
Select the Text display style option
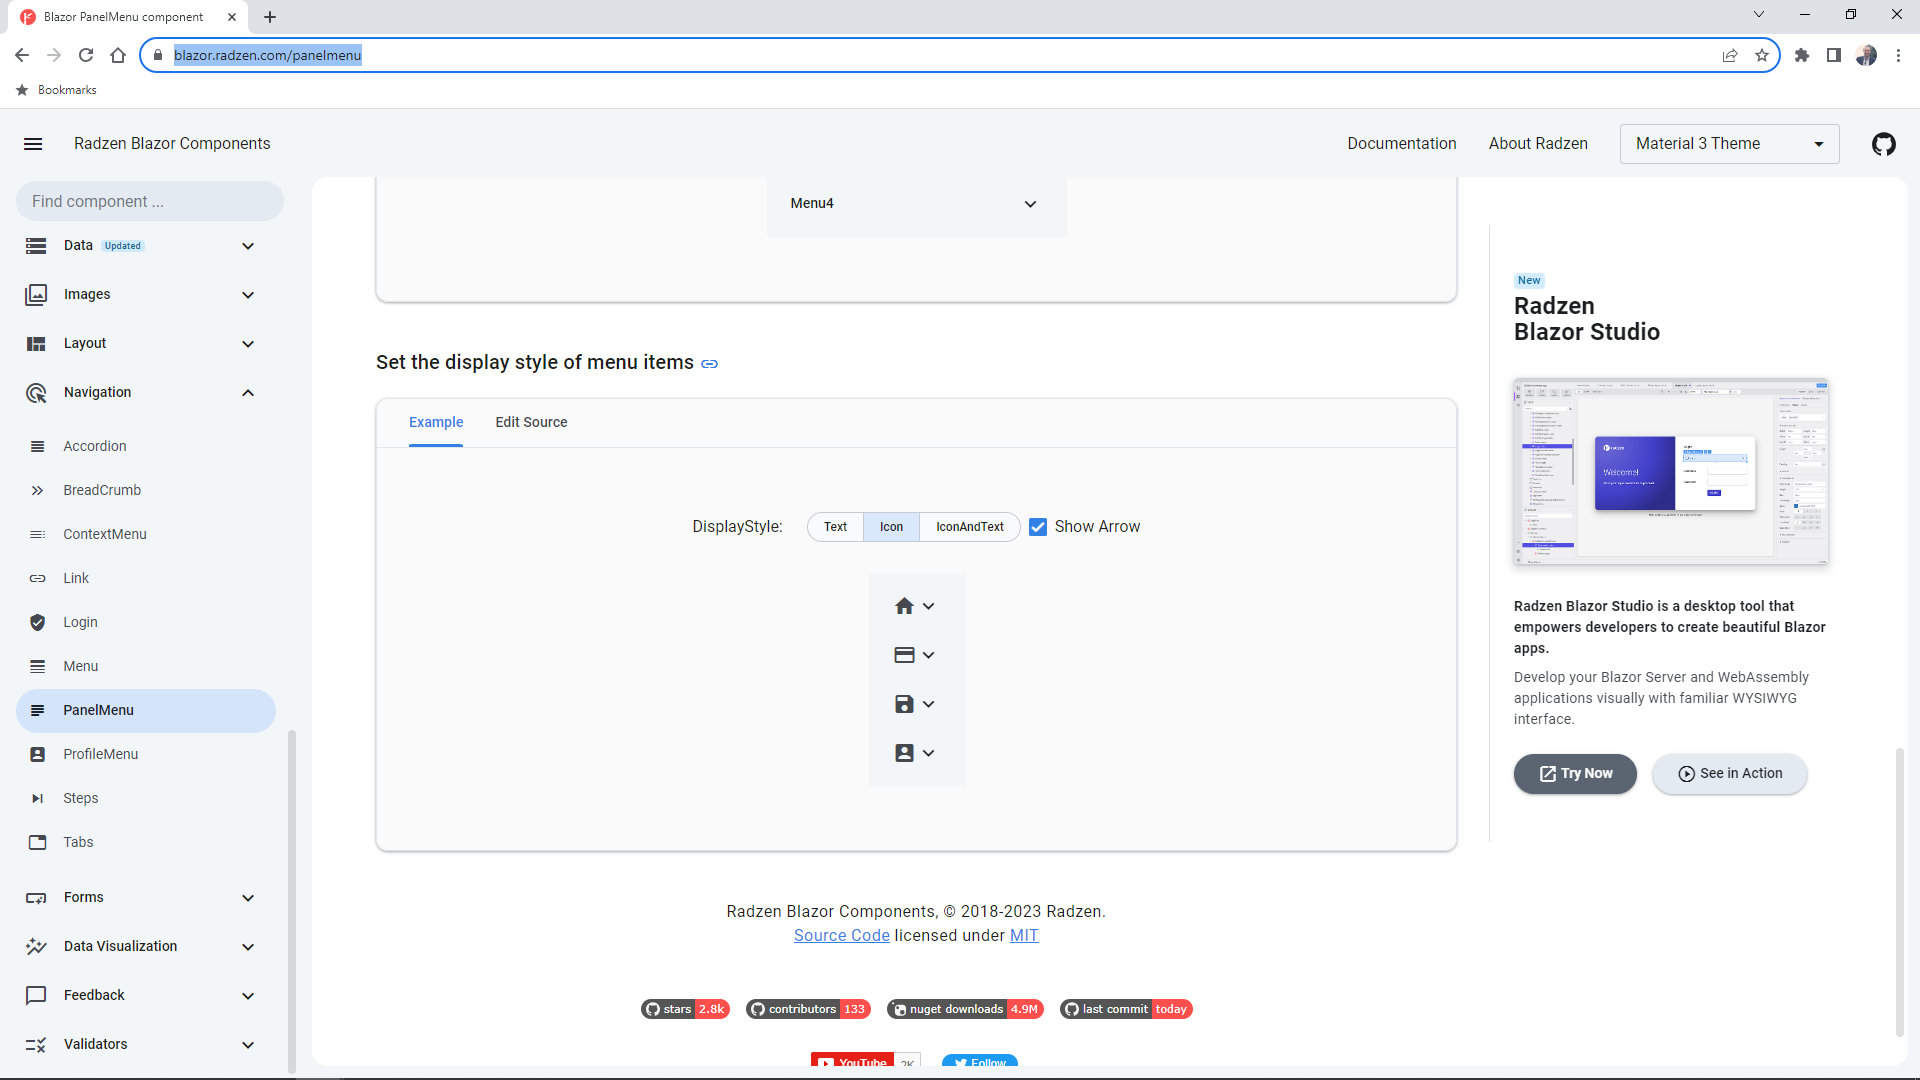click(x=835, y=526)
